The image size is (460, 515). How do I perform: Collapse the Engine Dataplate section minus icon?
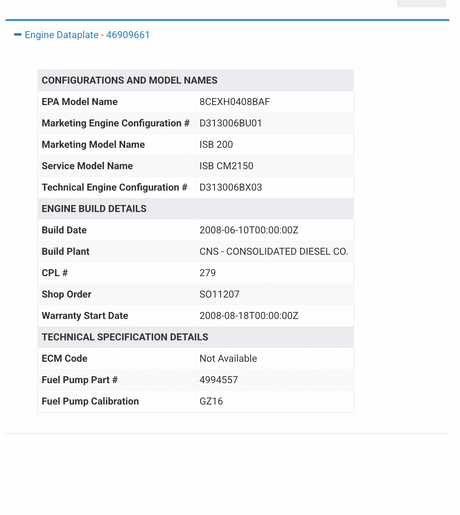(x=18, y=35)
